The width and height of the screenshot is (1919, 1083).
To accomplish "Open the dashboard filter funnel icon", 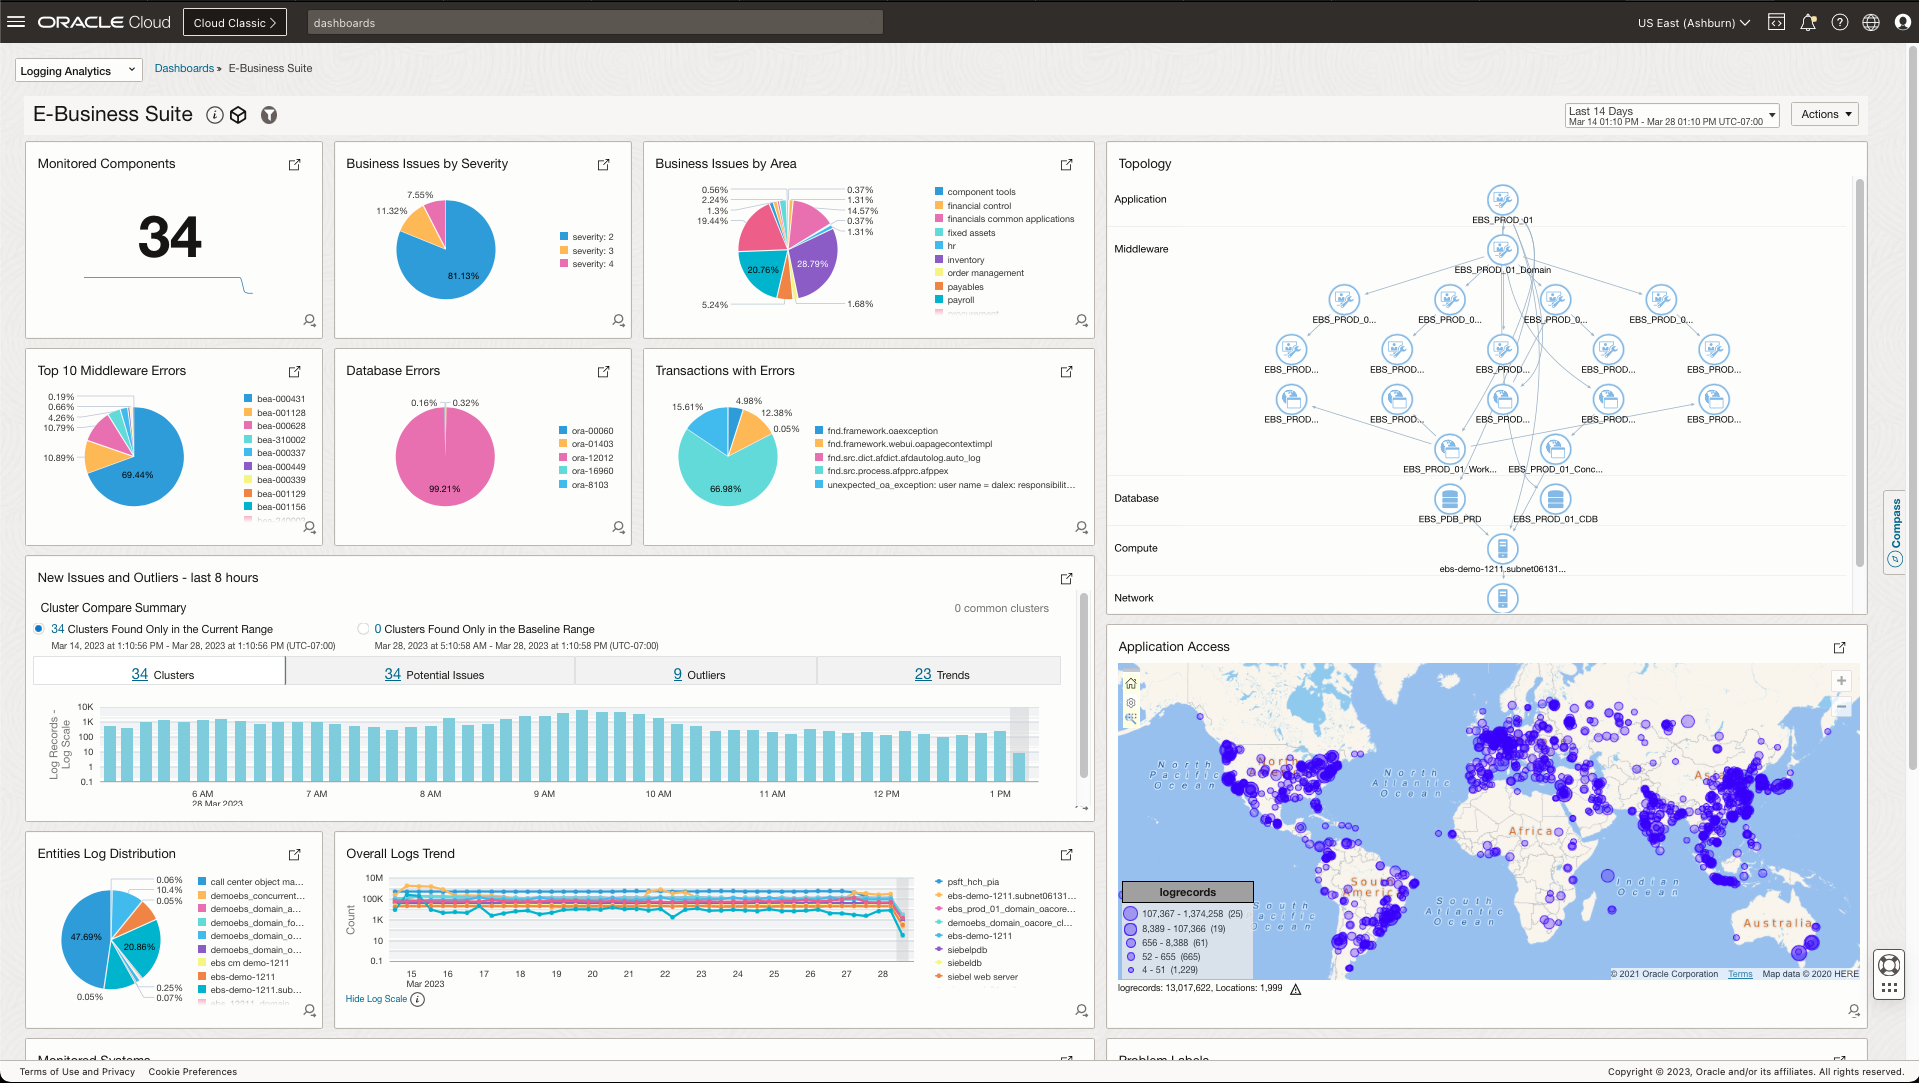I will [269, 115].
